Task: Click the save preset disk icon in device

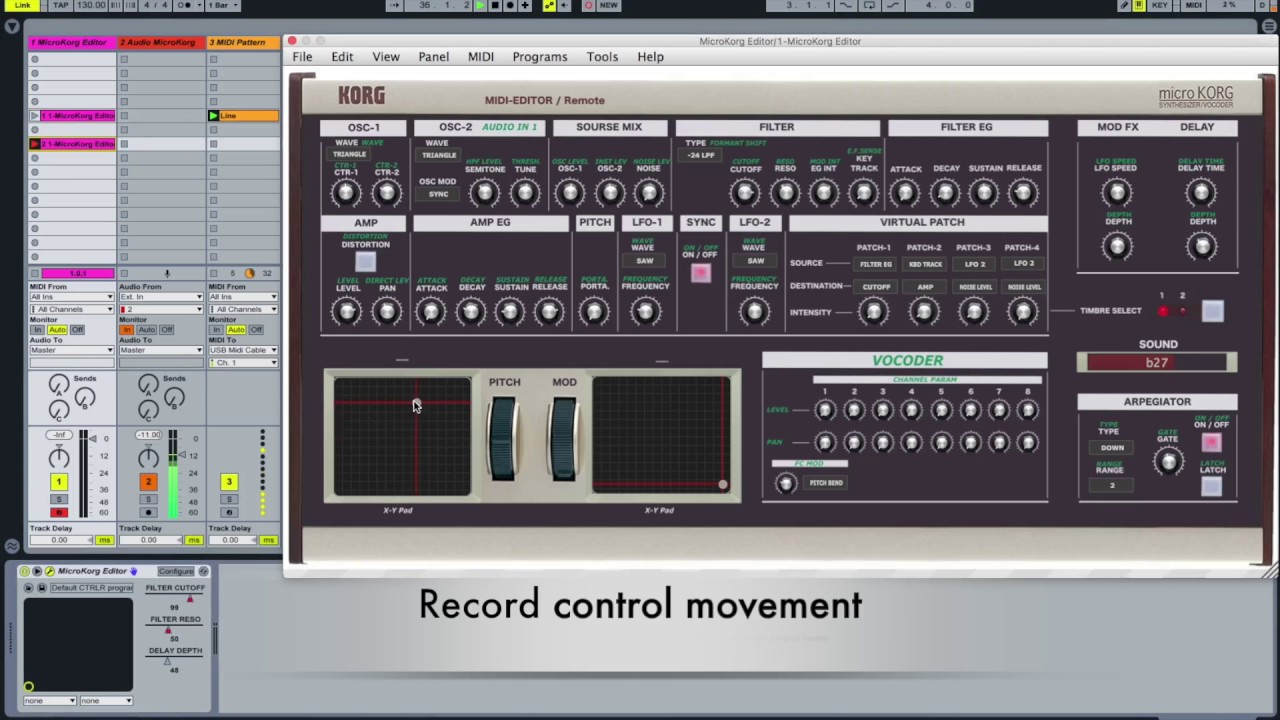Action: (x=41, y=587)
